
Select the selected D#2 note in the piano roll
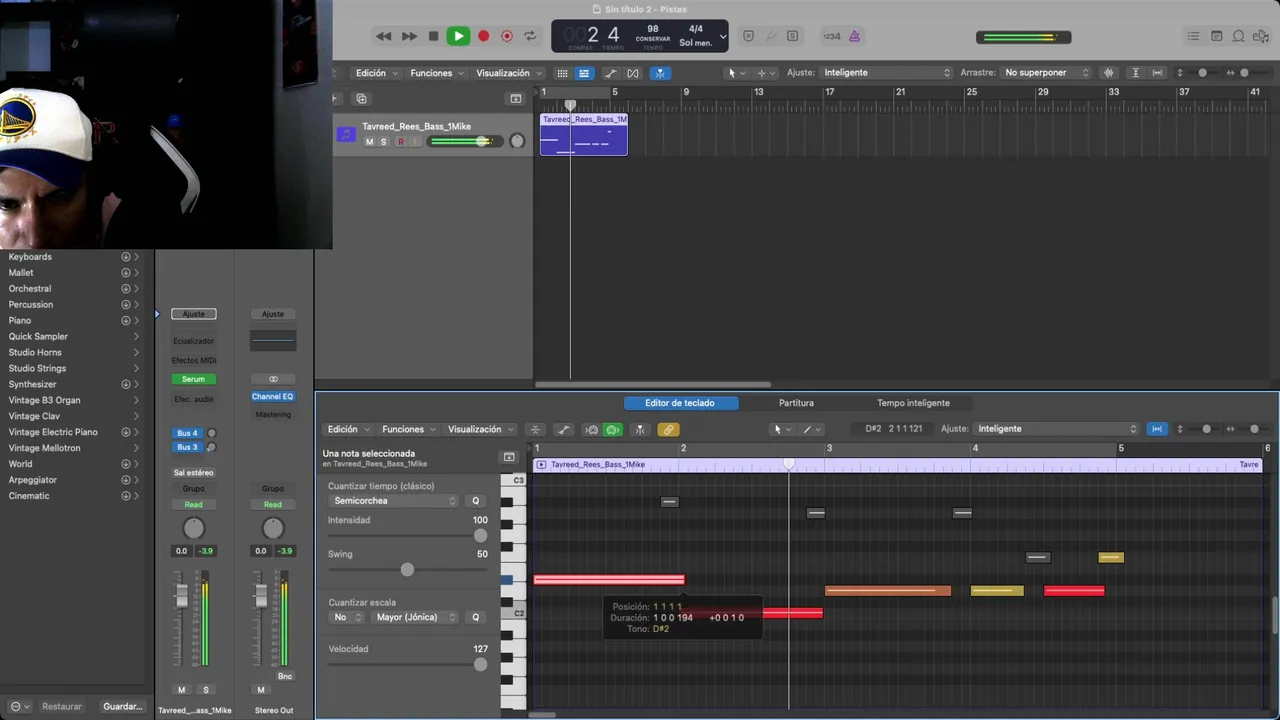tap(609, 580)
